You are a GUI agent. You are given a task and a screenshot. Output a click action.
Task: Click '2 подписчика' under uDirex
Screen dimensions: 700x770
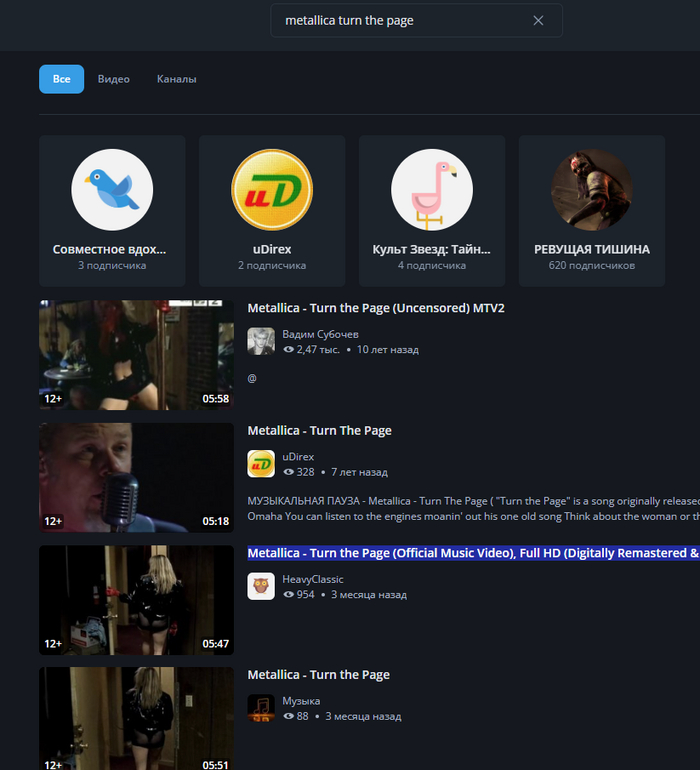point(272,266)
